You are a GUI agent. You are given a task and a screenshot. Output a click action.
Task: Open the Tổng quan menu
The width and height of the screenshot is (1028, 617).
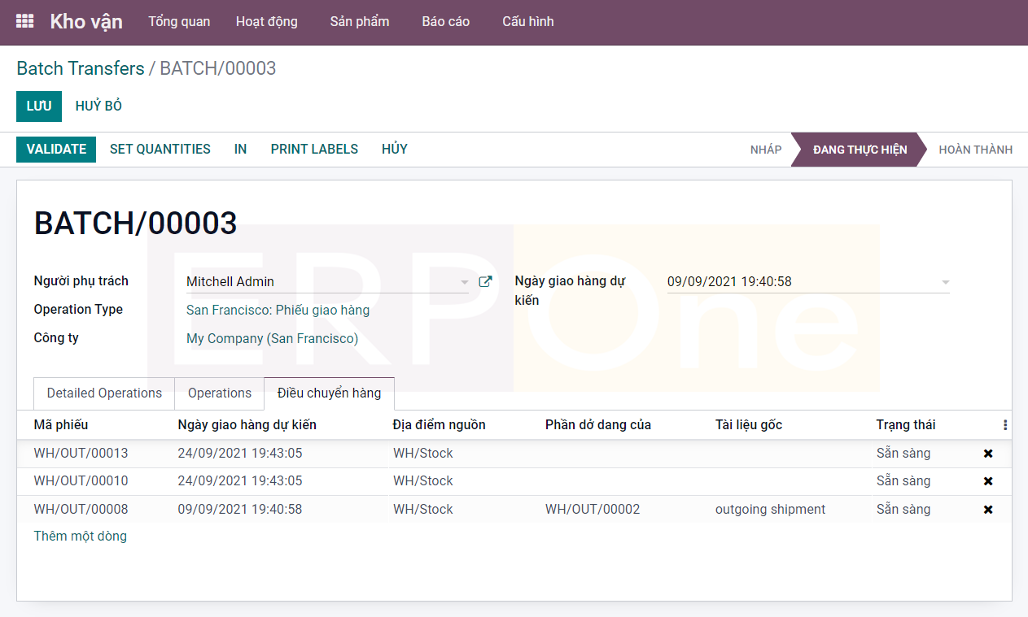tap(179, 22)
